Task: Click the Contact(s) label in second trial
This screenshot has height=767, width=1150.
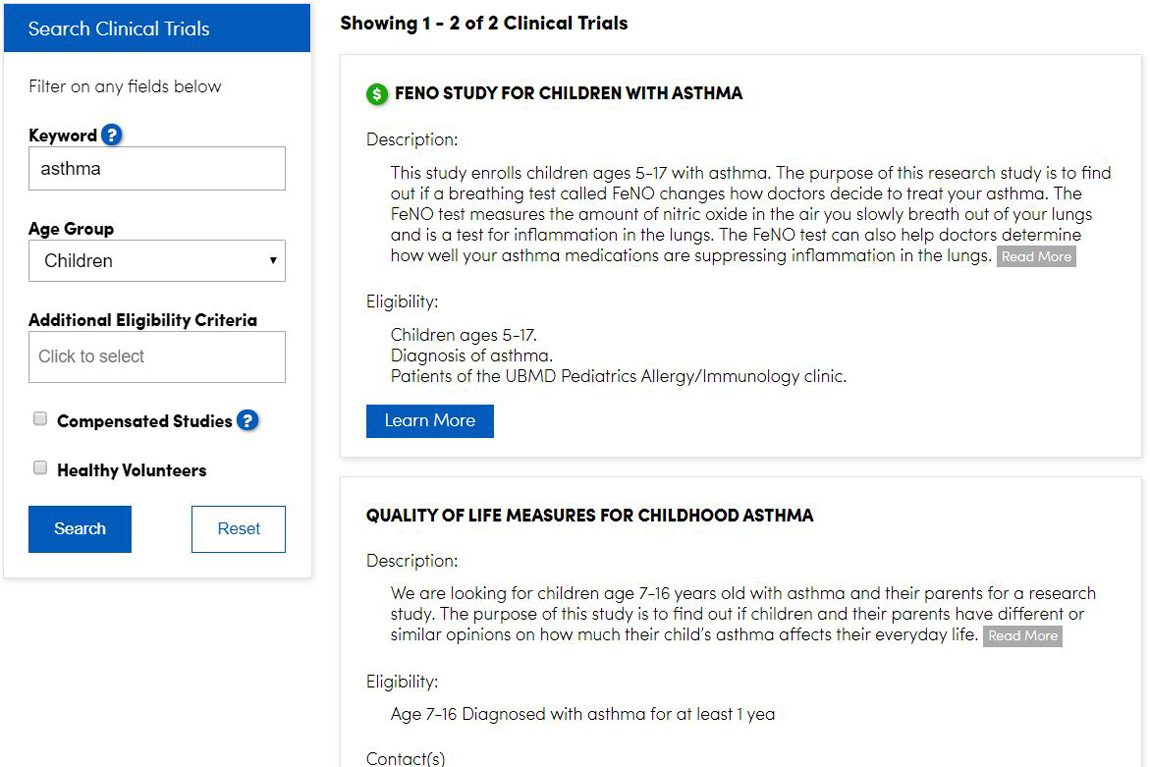Action: point(405,758)
